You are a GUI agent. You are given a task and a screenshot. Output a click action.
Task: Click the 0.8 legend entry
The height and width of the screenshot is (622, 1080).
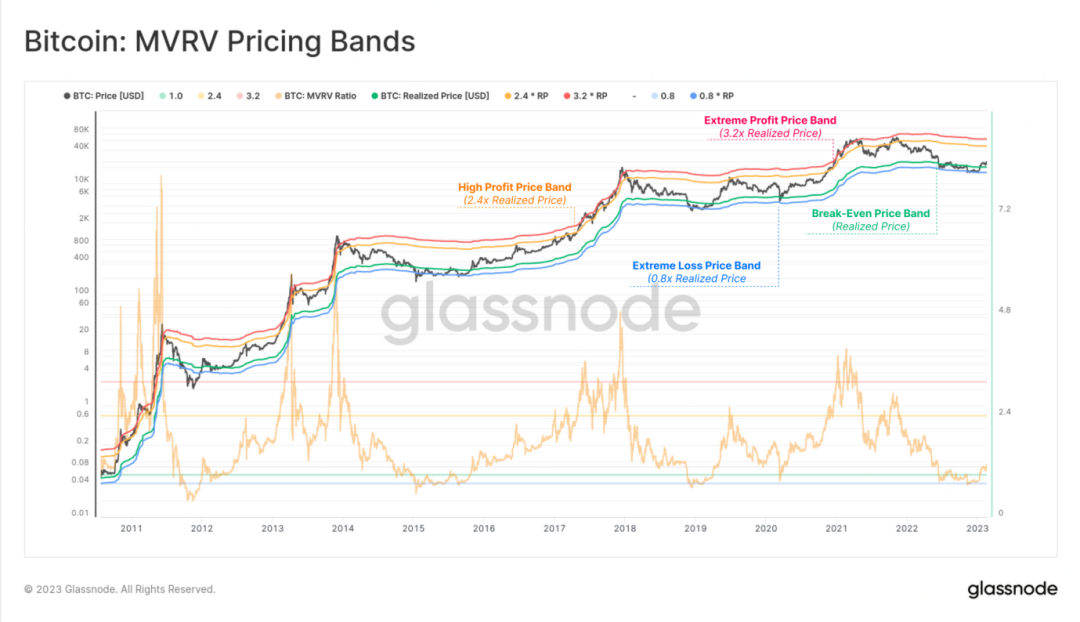(663, 96)
